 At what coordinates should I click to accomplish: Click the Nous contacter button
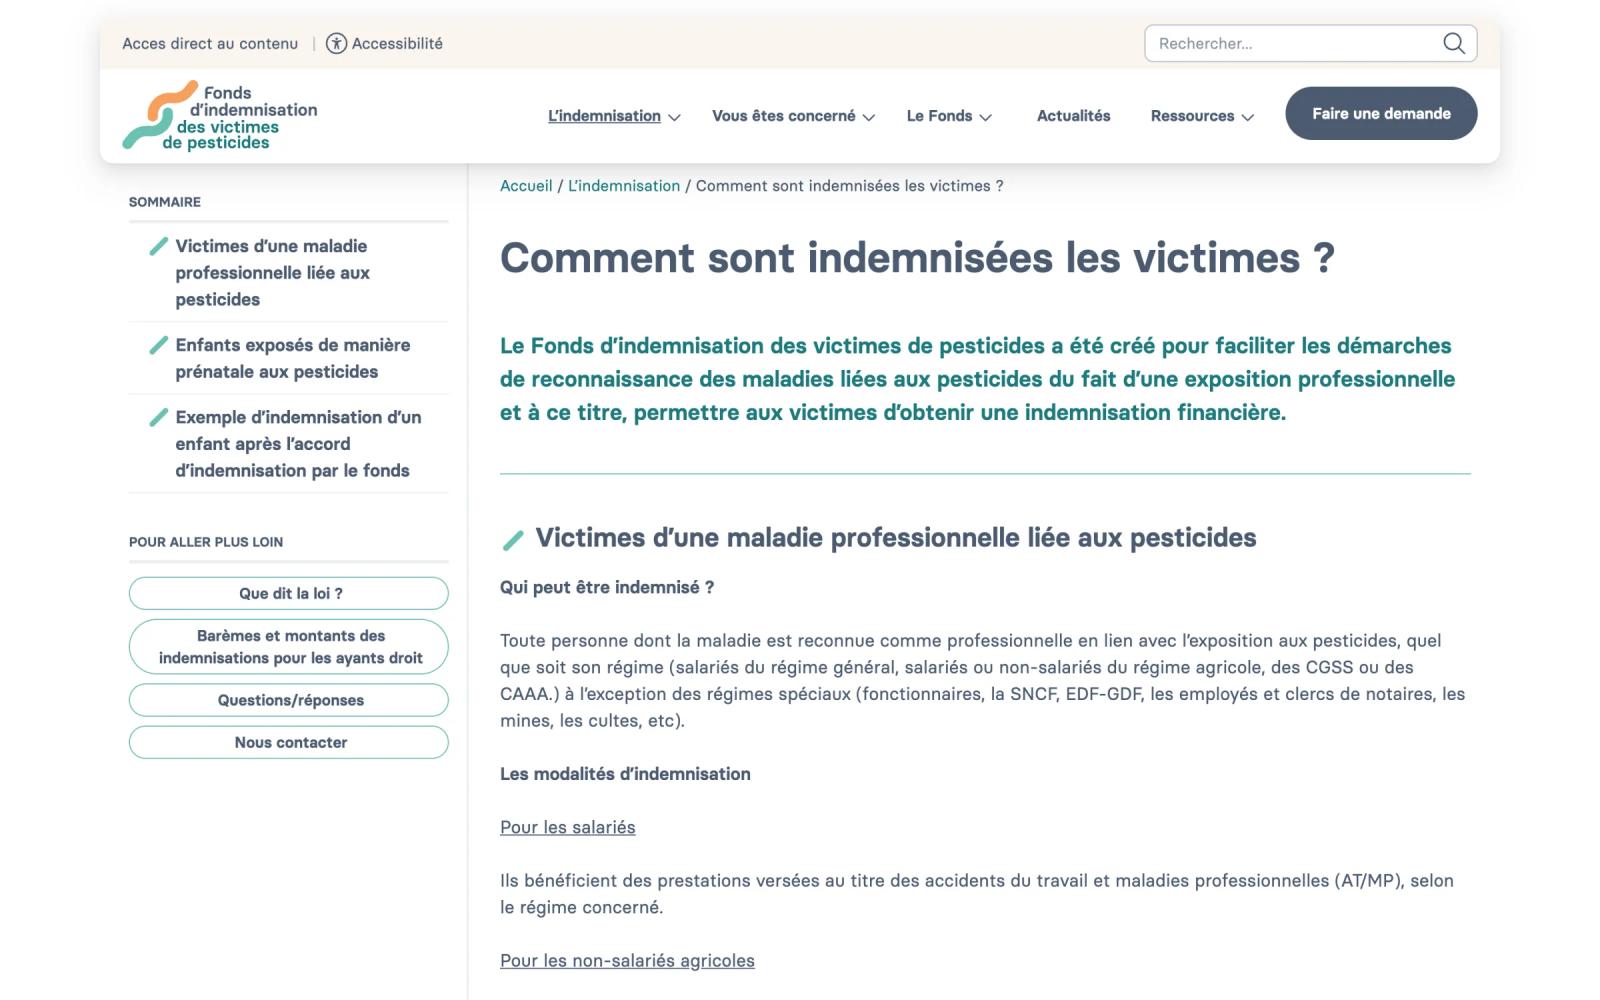pos(289,742)
